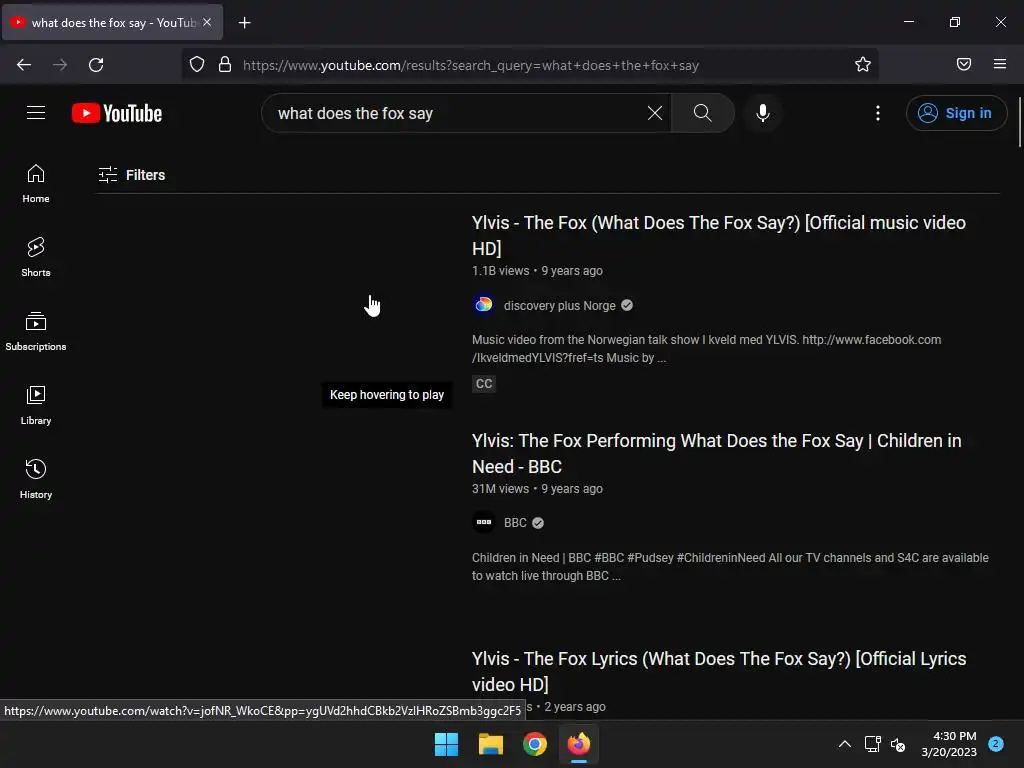Image resolution: width=1024 pixels, height=768 pixels.
Task: Click the muted volume tray icon
Action: [x=898, y=744]
